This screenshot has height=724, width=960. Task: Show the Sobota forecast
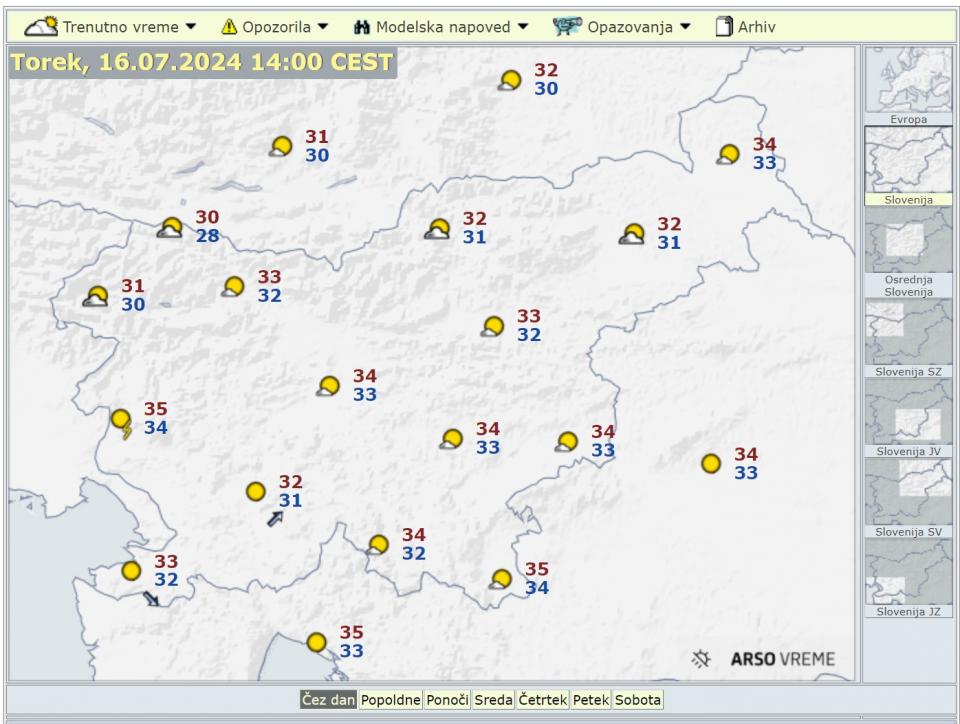[x=638, y=700]
